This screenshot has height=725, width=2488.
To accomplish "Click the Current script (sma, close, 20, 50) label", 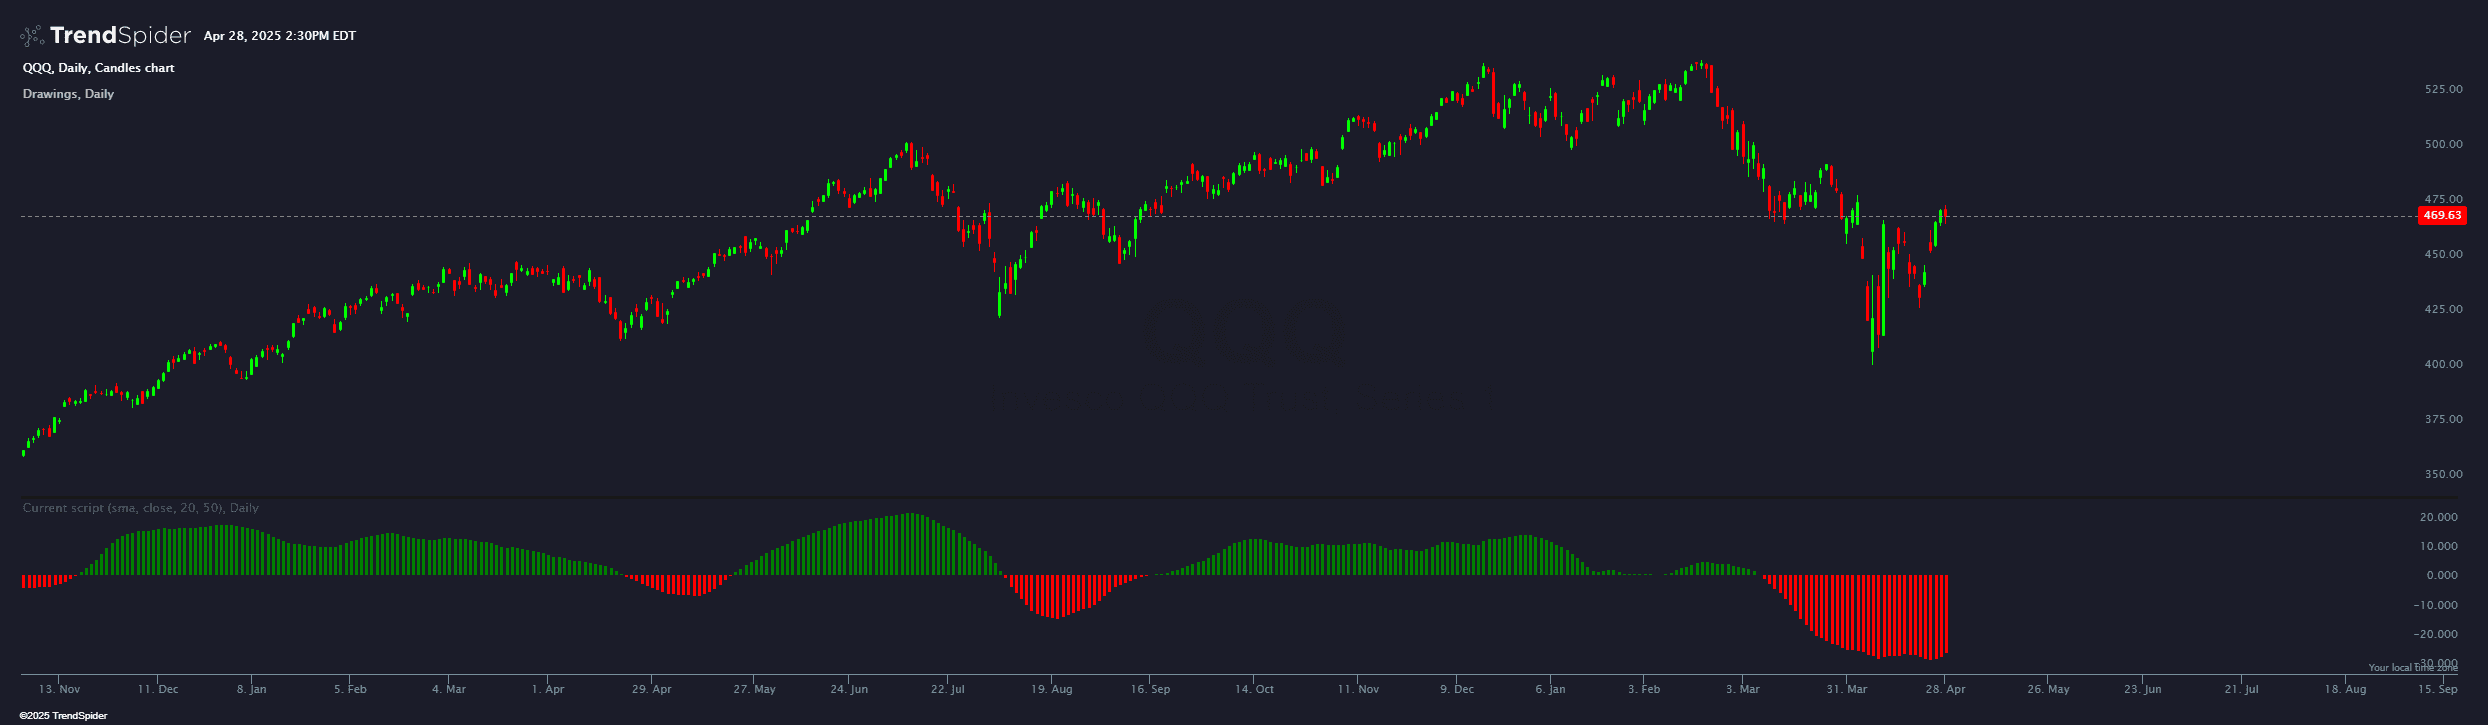I will (x=141, y=508).
